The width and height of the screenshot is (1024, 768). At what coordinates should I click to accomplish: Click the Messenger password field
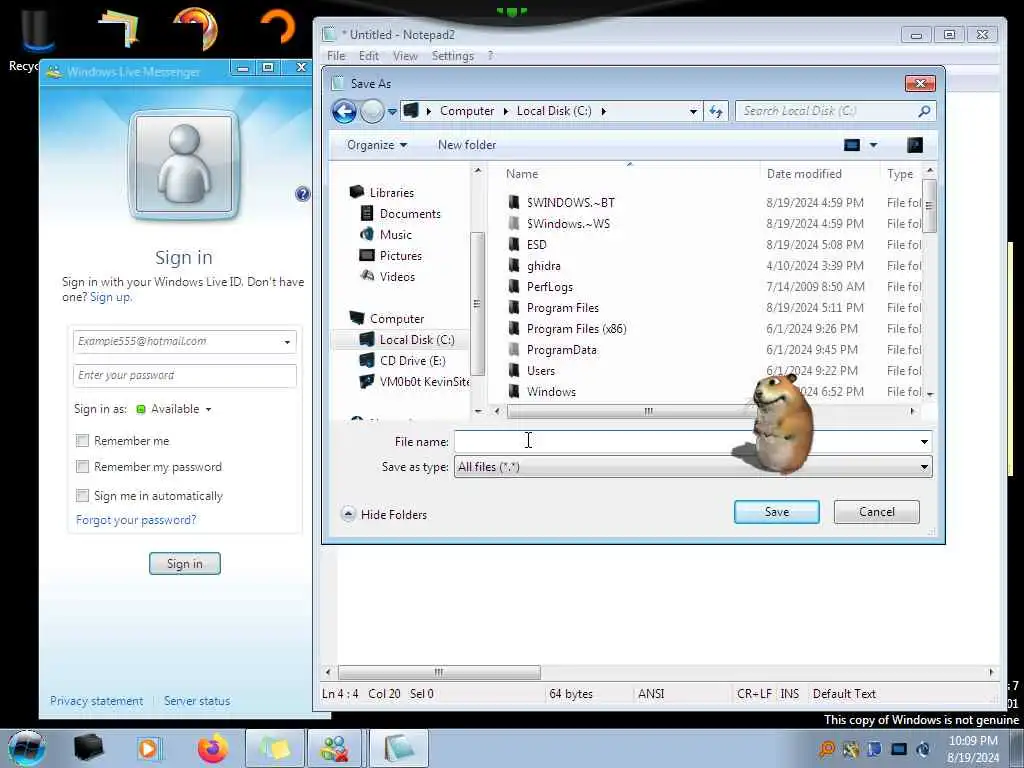pos(185,376)
